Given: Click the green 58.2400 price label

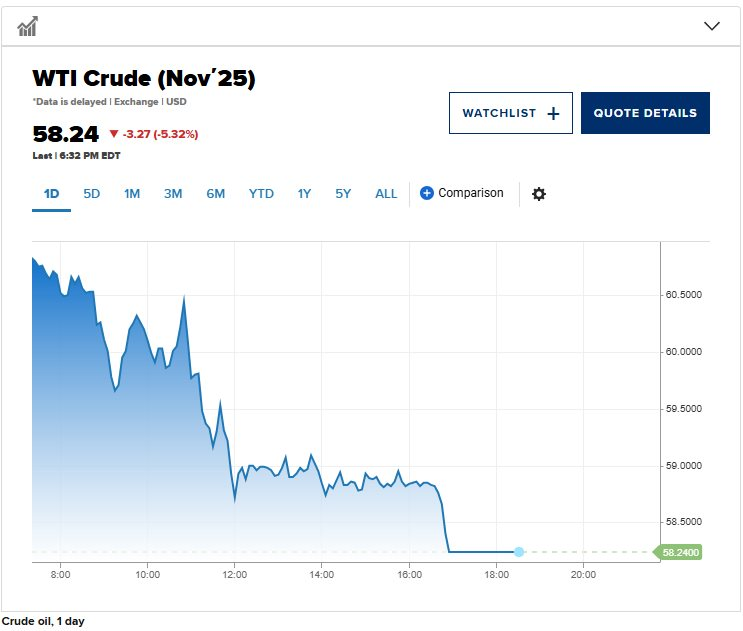Looking at the screenshot, I should (x=678, y=552).
